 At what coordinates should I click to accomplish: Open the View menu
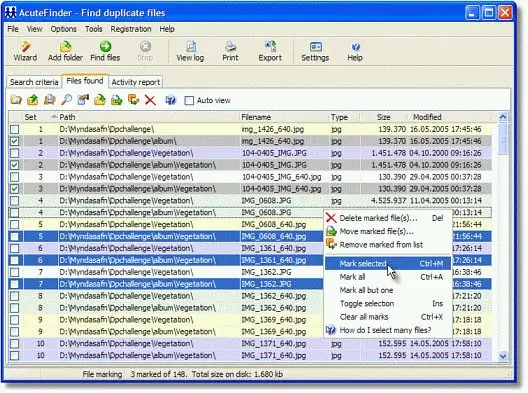point(35,29)
